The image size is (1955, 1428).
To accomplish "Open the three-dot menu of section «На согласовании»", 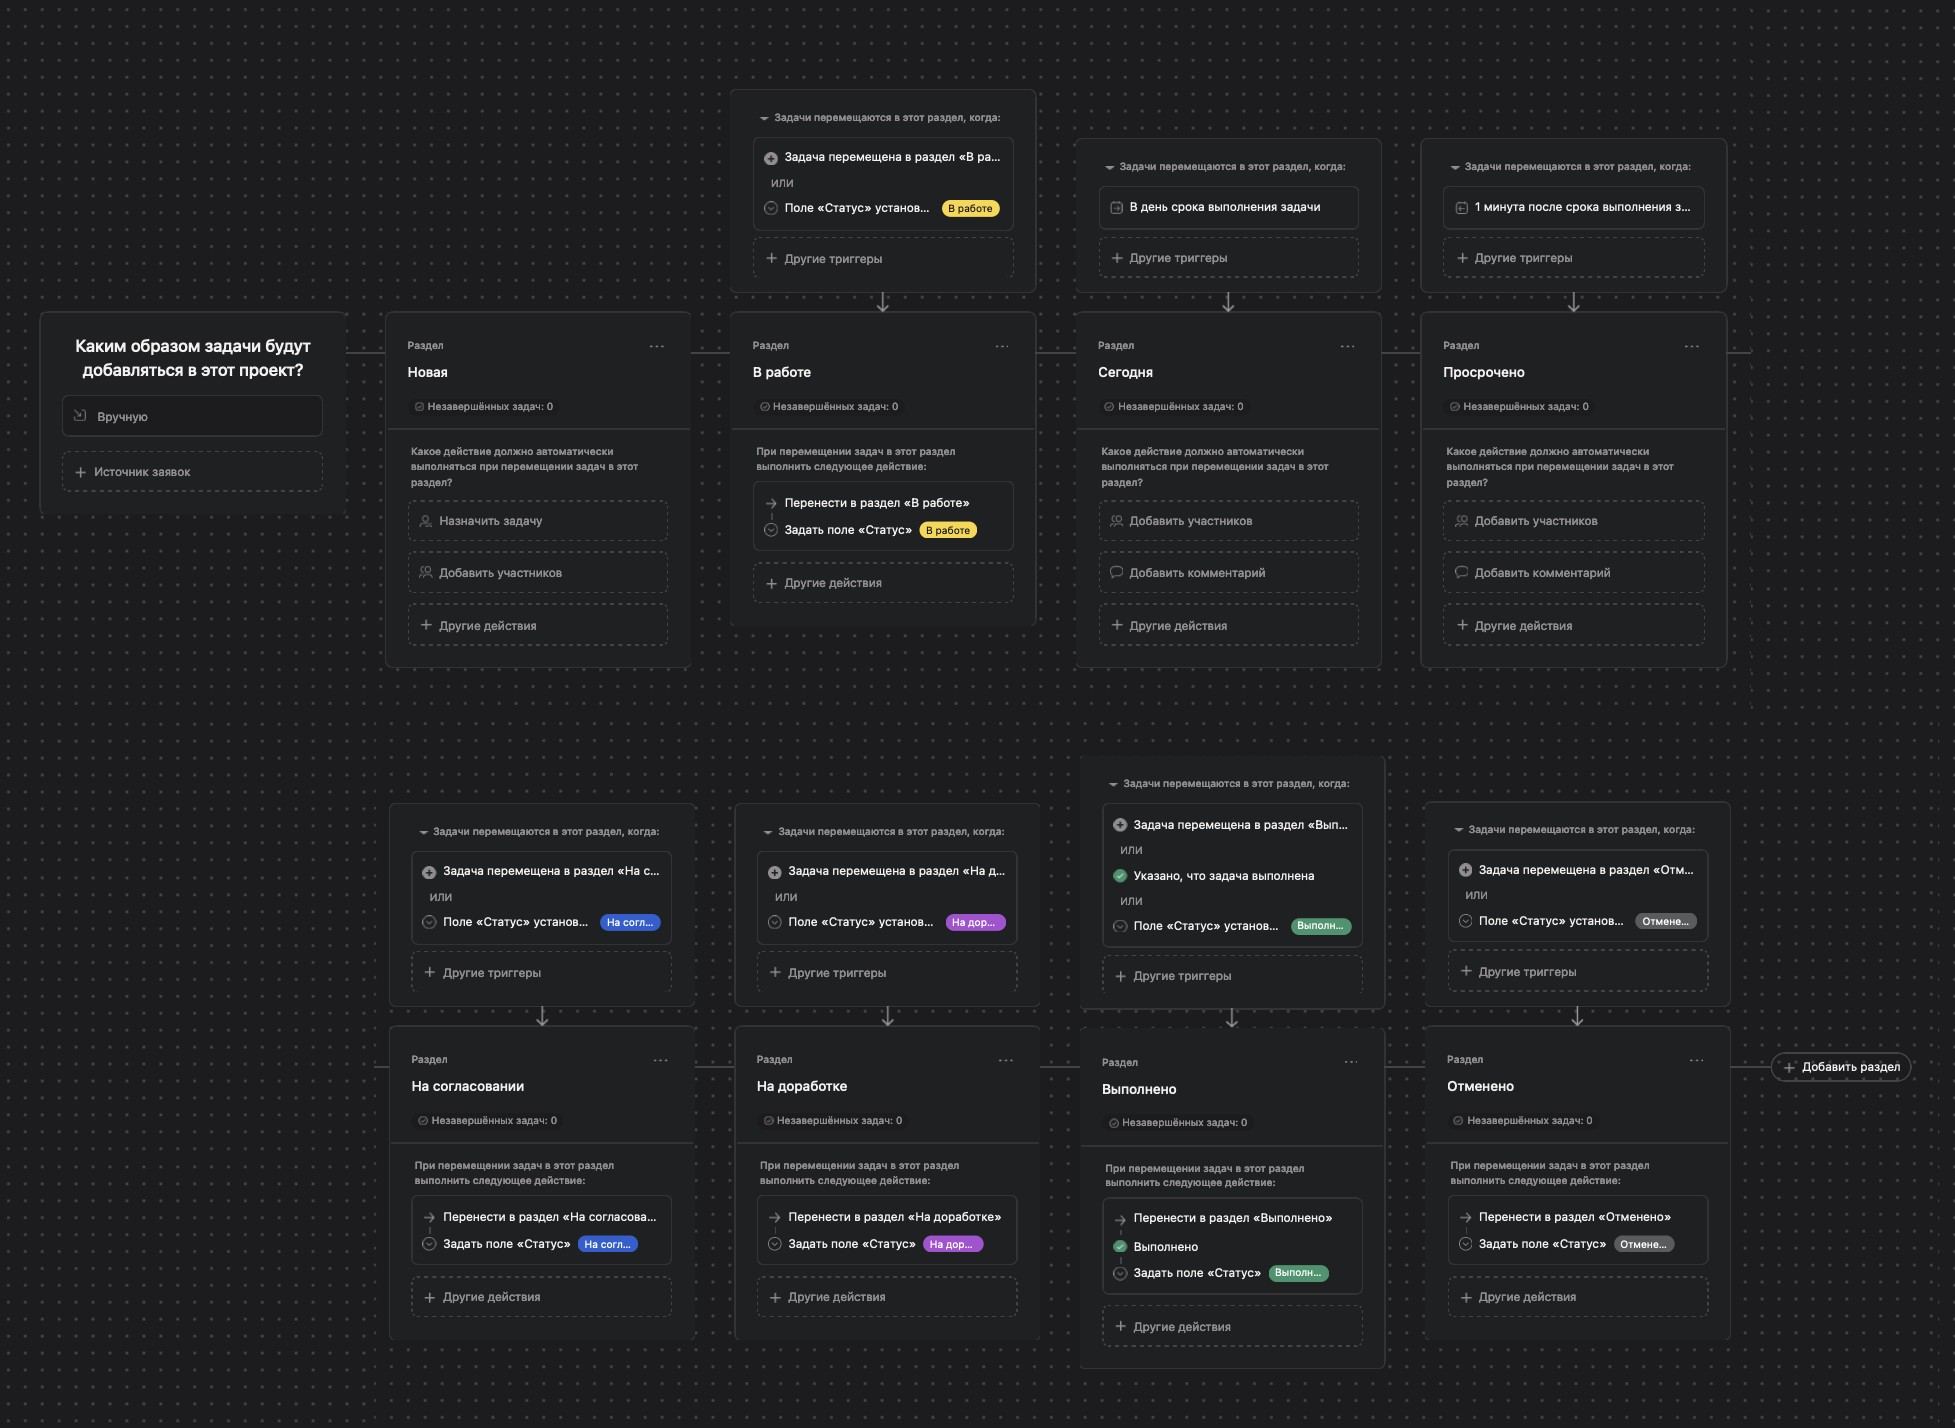I will (661, 1060).
